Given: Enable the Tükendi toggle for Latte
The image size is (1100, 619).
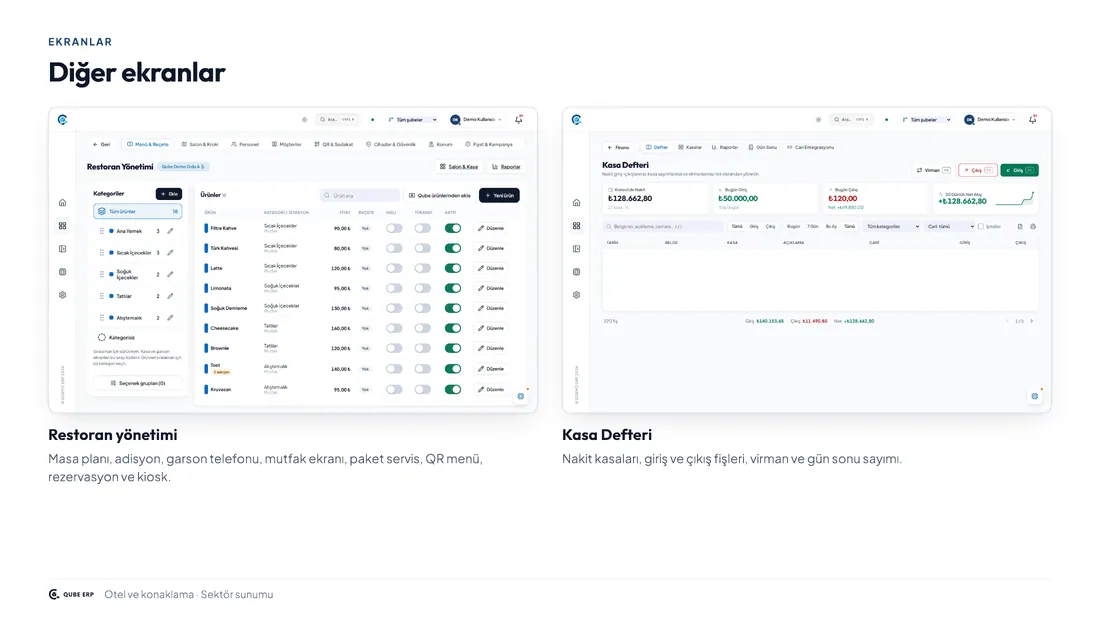Looking at the screenshot, I should pos(422,268).
